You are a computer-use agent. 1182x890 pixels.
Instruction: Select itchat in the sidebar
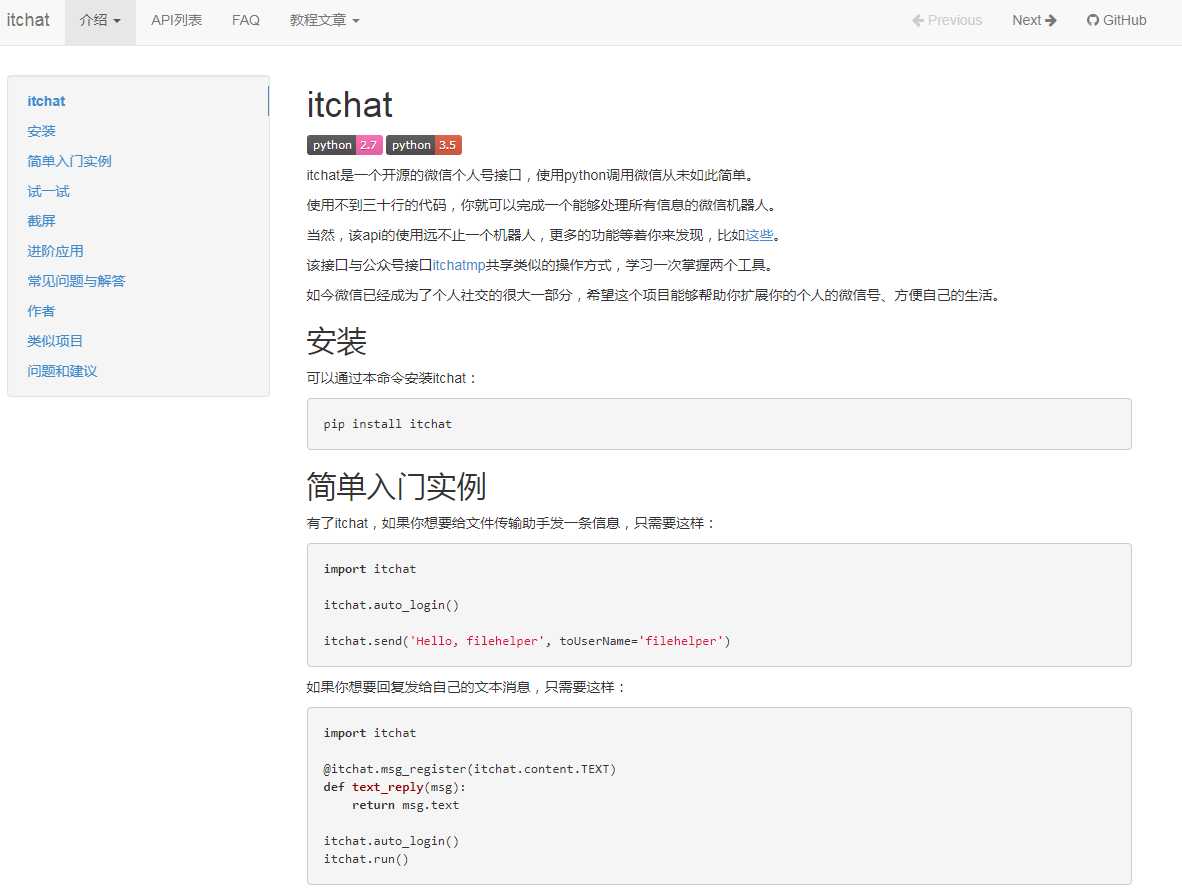(46, 101)
